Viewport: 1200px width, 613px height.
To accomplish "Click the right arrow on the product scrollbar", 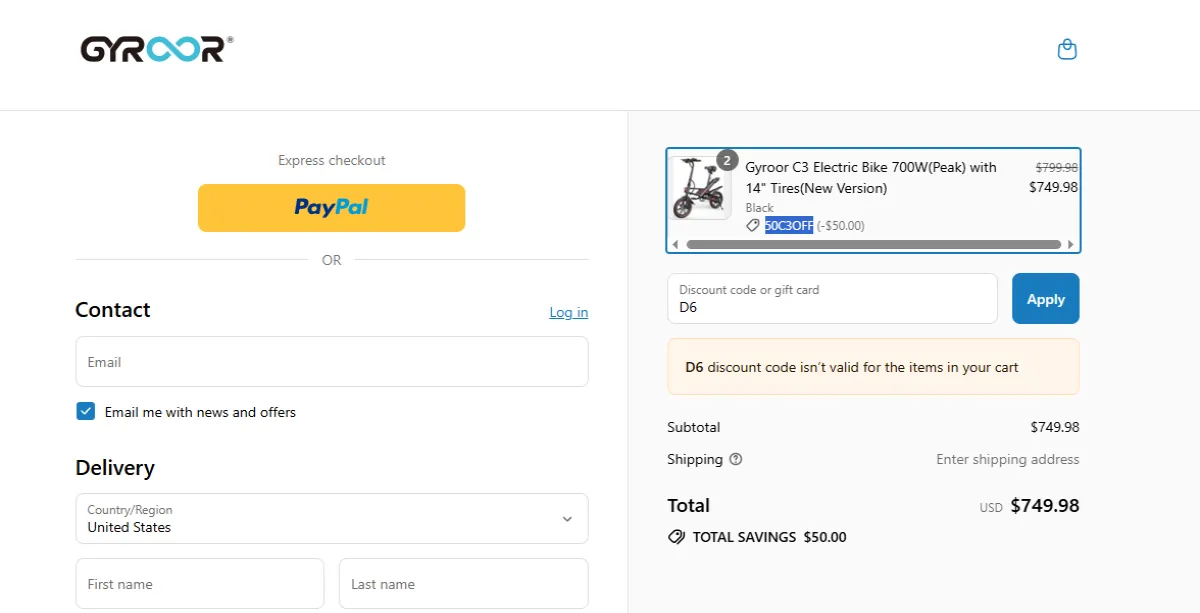I will [x=1069, y=243].
